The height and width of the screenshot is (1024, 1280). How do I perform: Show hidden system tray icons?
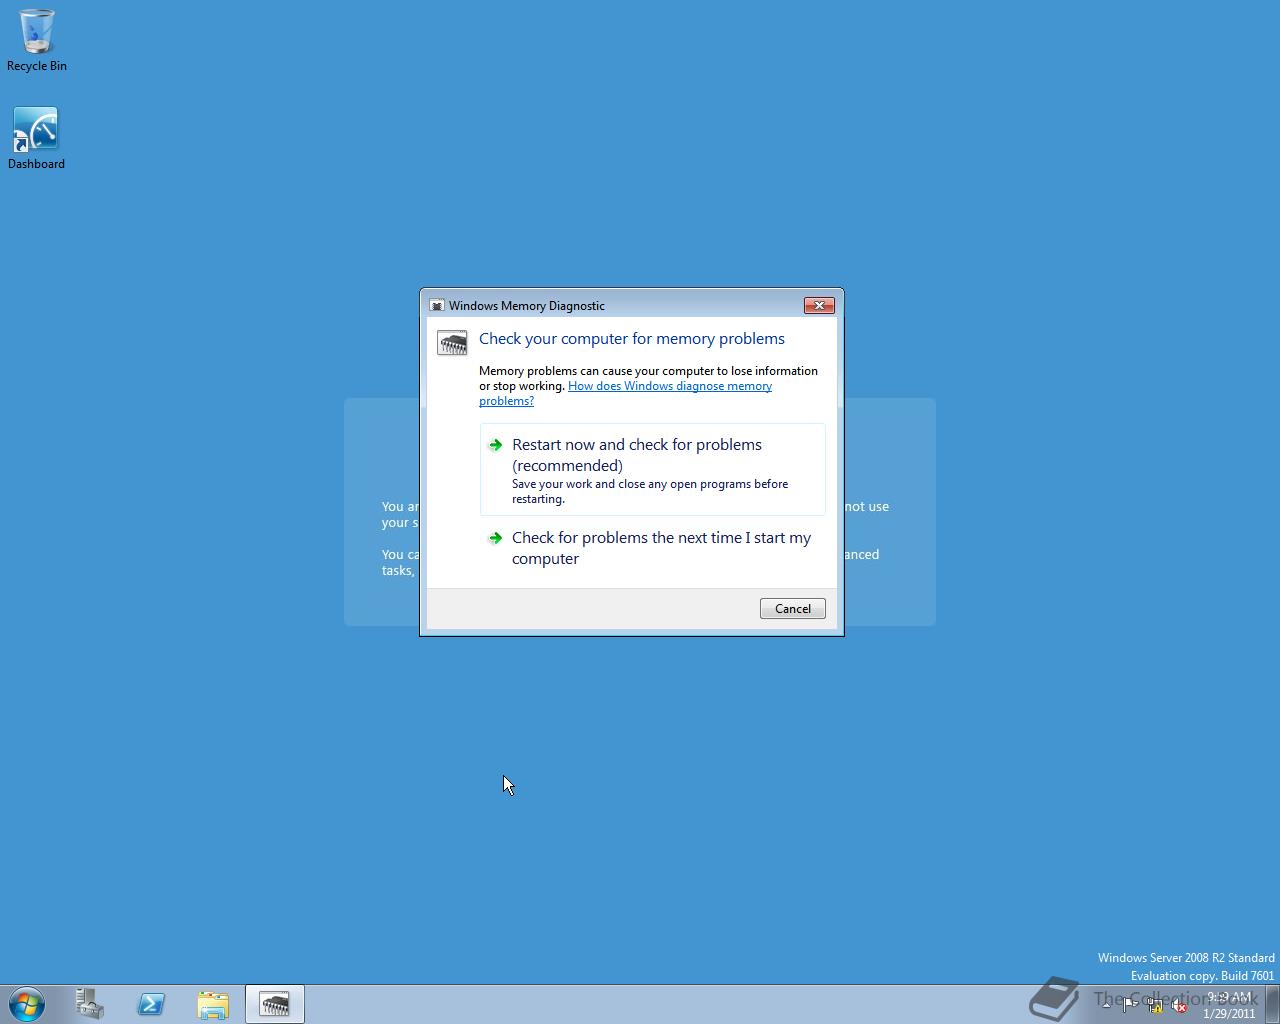pos(1106,1005)
